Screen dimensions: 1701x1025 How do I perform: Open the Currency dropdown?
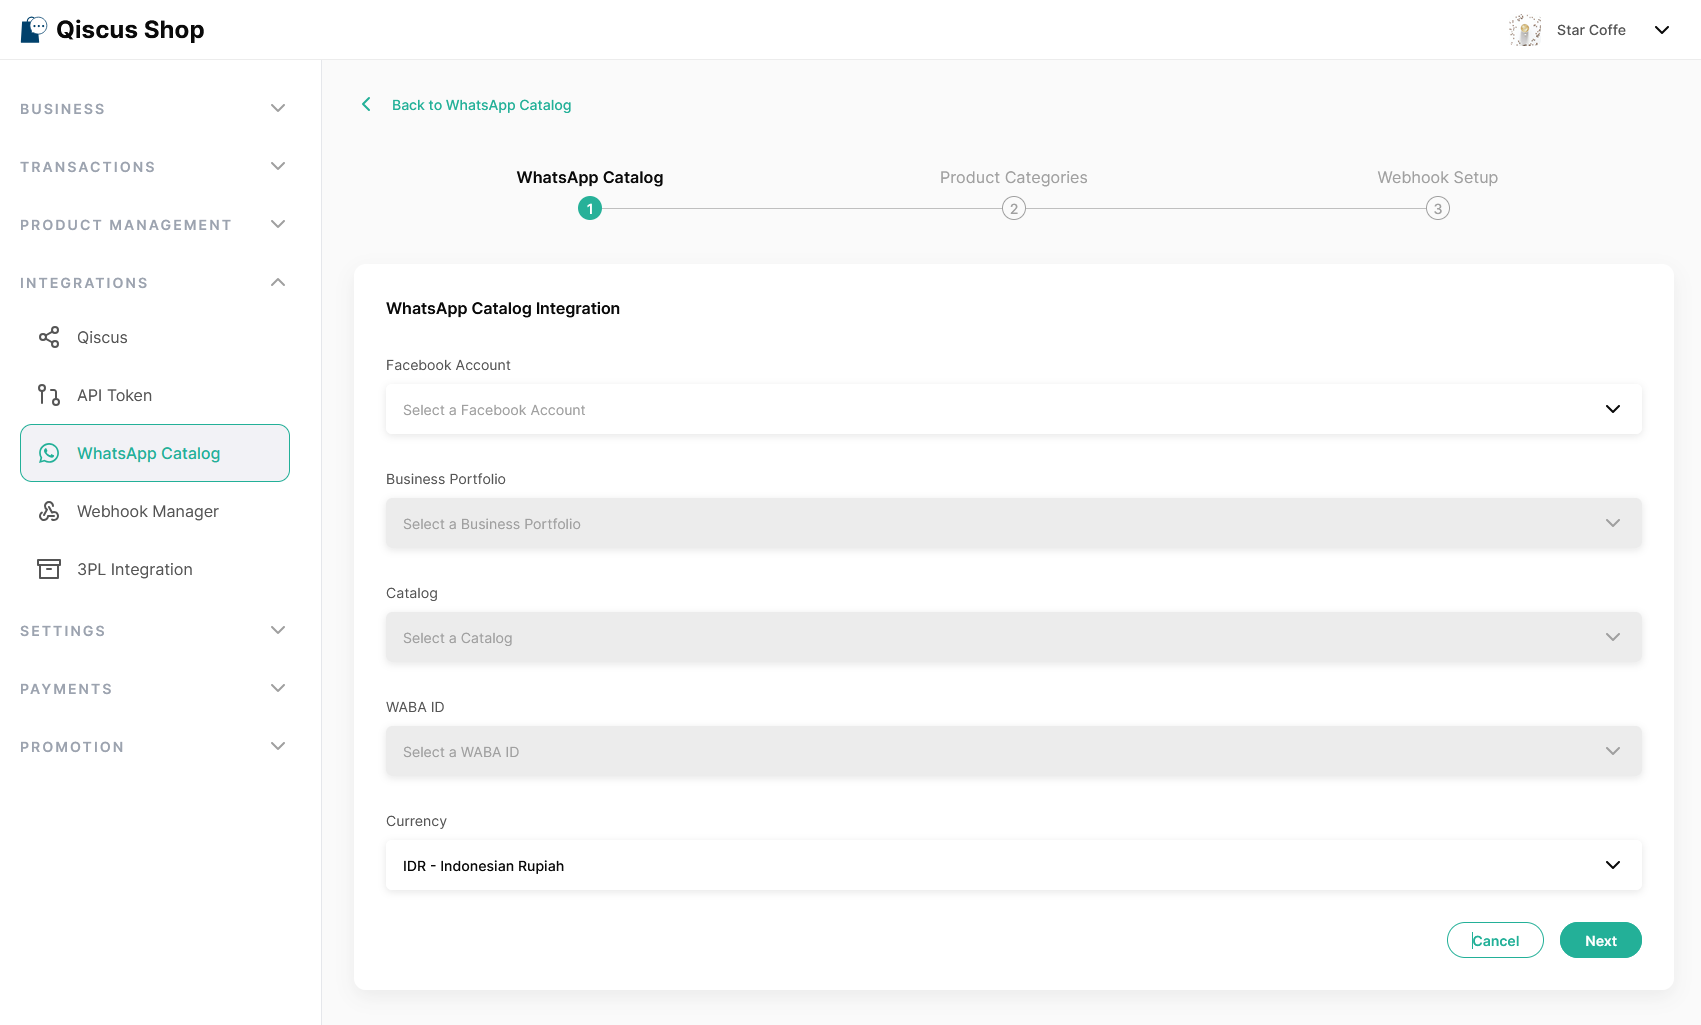point(1013,865)
